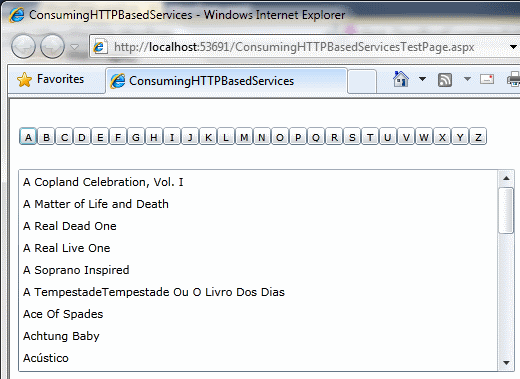
Task: Select letter G filter button
Action: pyautogui.click(x=136, y=137)
